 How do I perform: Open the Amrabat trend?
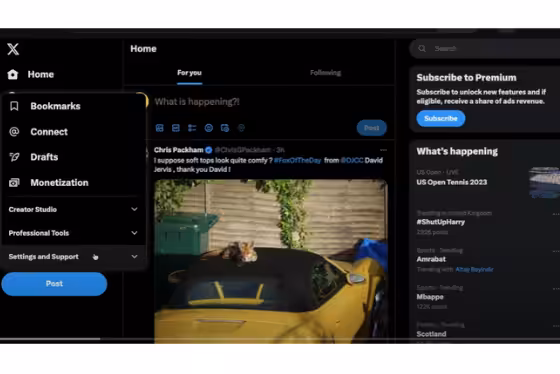pyautogui.click(x=431, y=259)
